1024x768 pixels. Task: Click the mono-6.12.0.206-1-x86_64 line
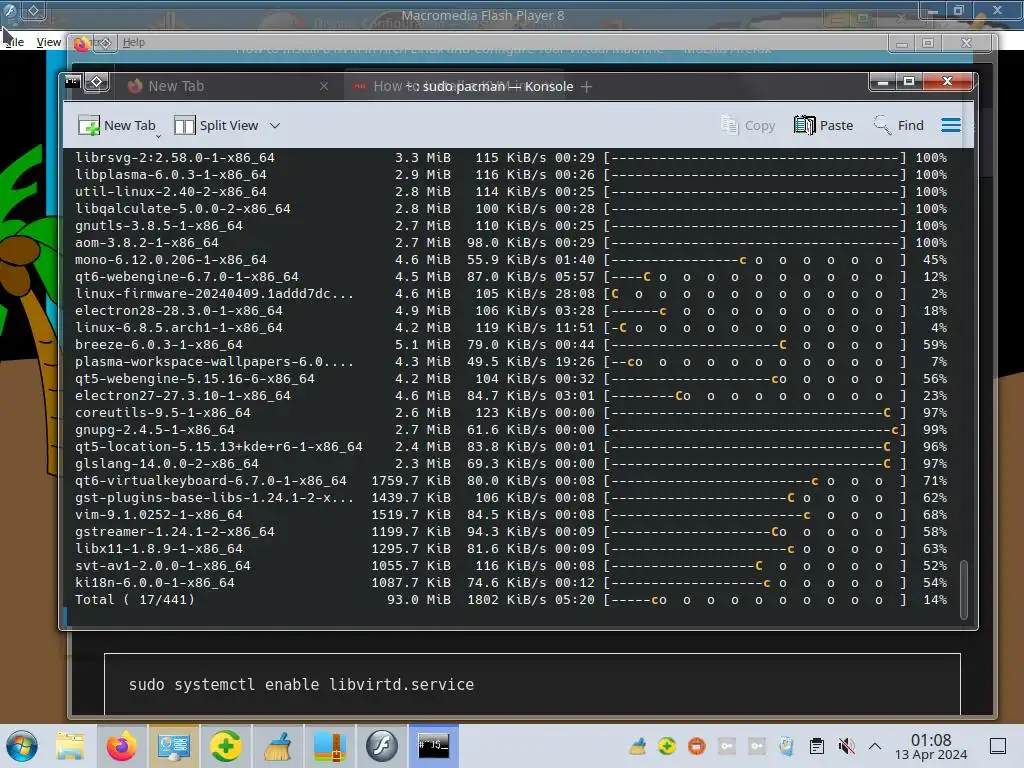point(510,259)
